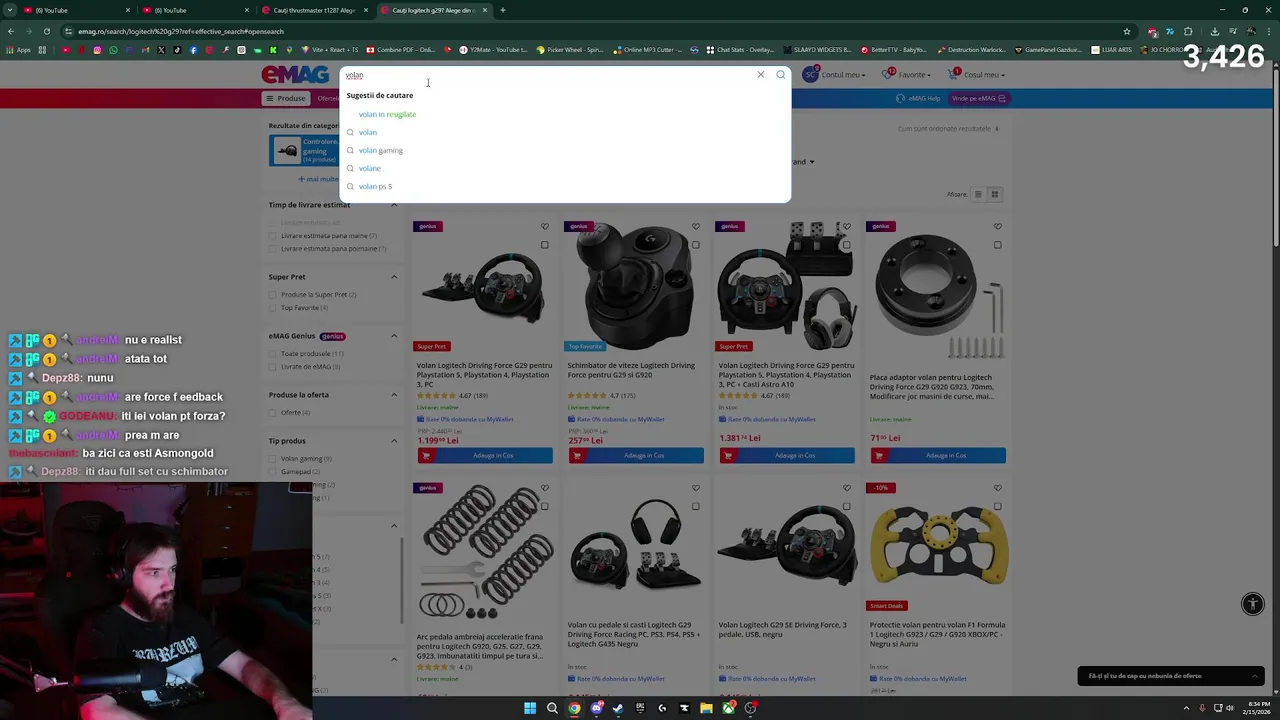Open the Controlere gaming category thumbnail
The image size is (1280, 720).
pos(287,150)
